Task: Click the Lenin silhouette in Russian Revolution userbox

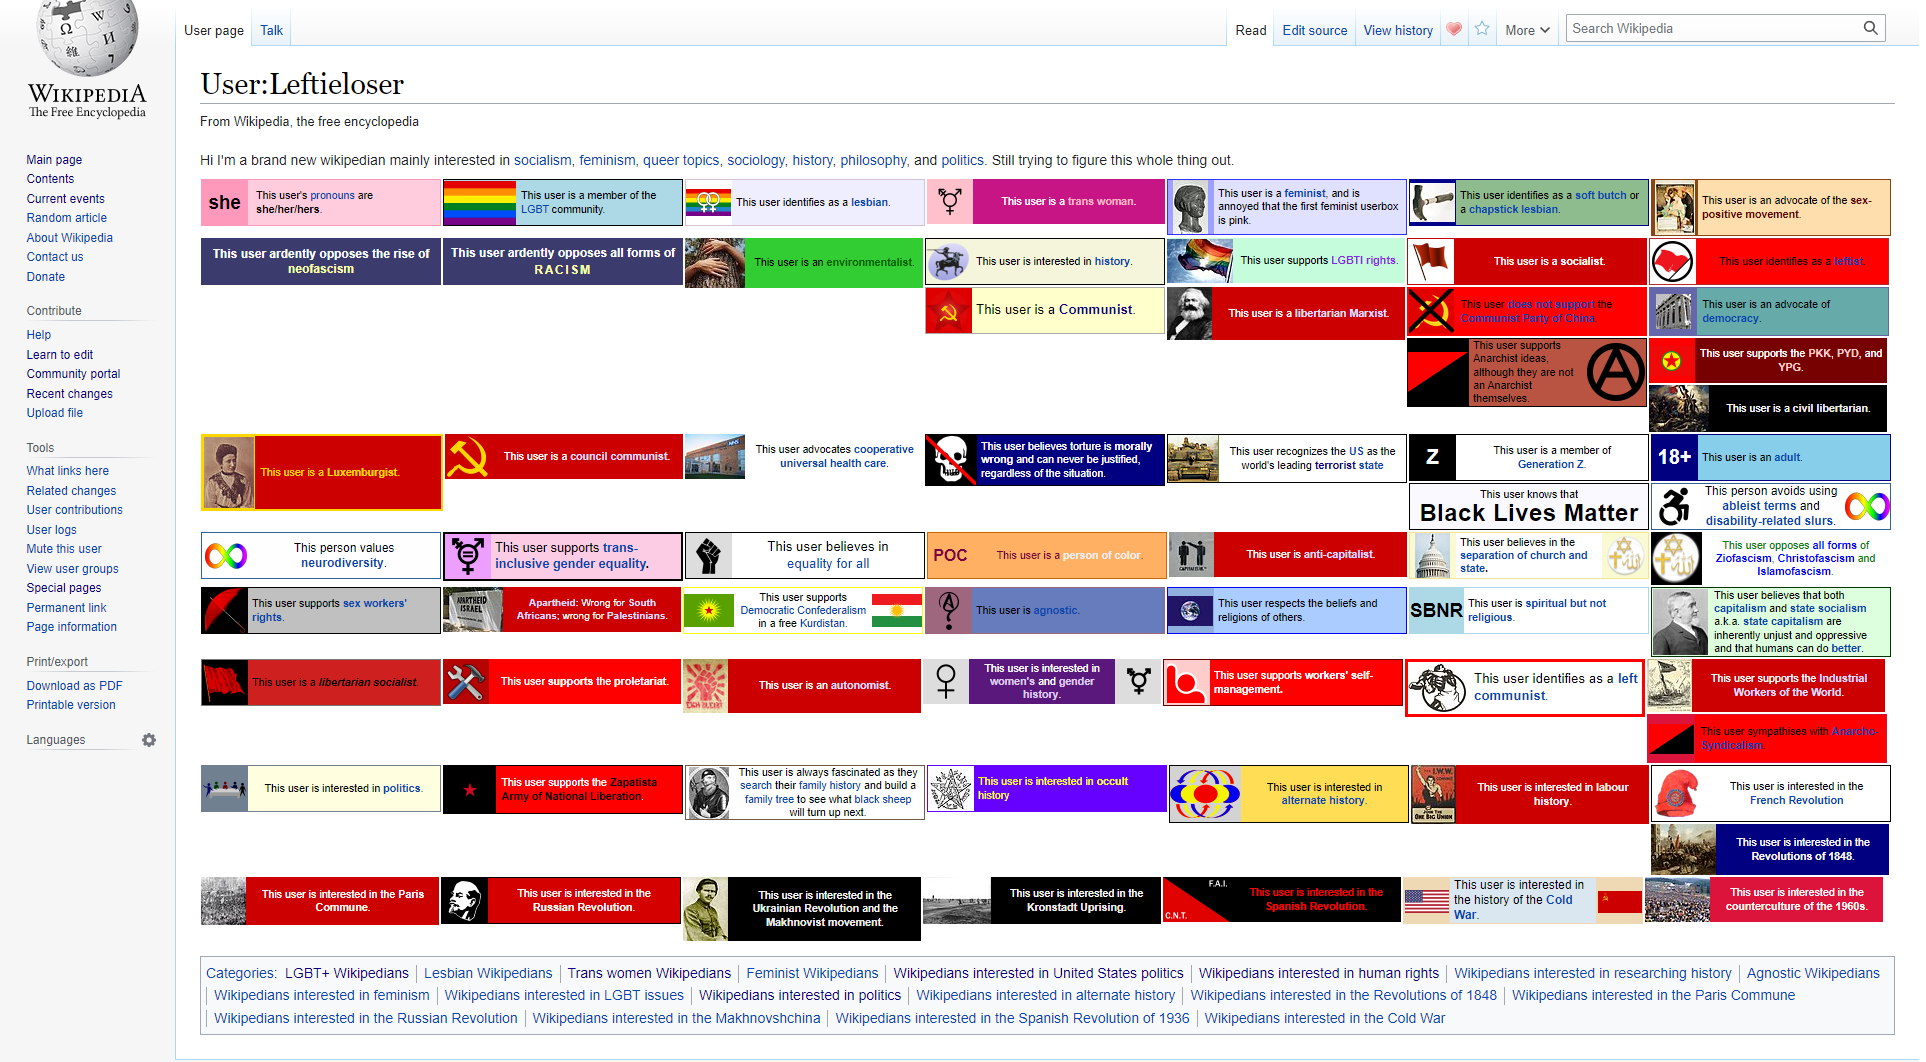Action: (x=464, y=900)
